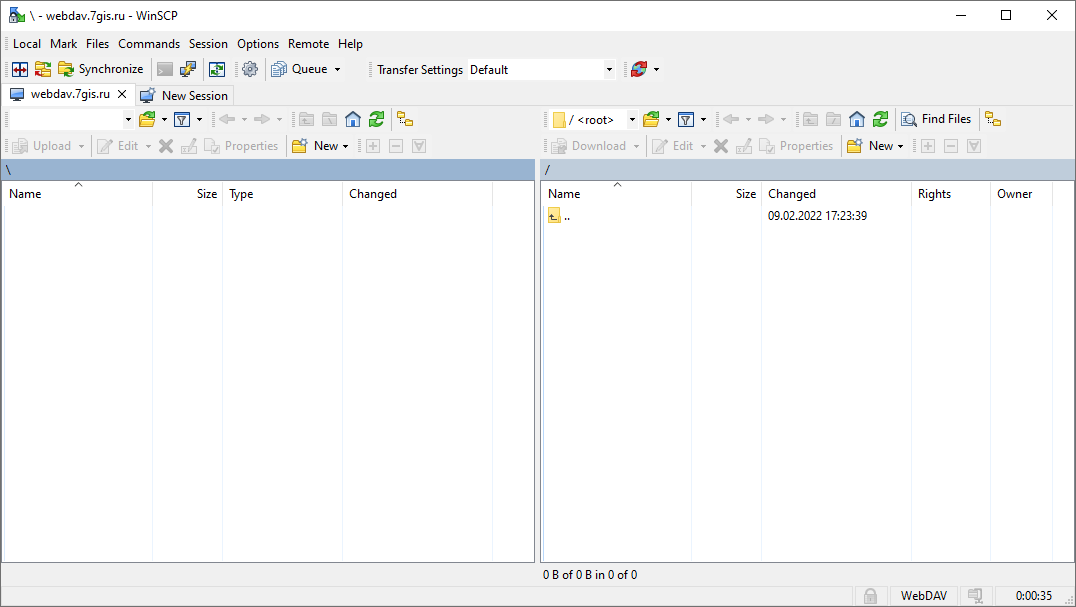Sort remote panel by Changed column header
This screenshot has width=1076, height=607.
click(792, 194)
